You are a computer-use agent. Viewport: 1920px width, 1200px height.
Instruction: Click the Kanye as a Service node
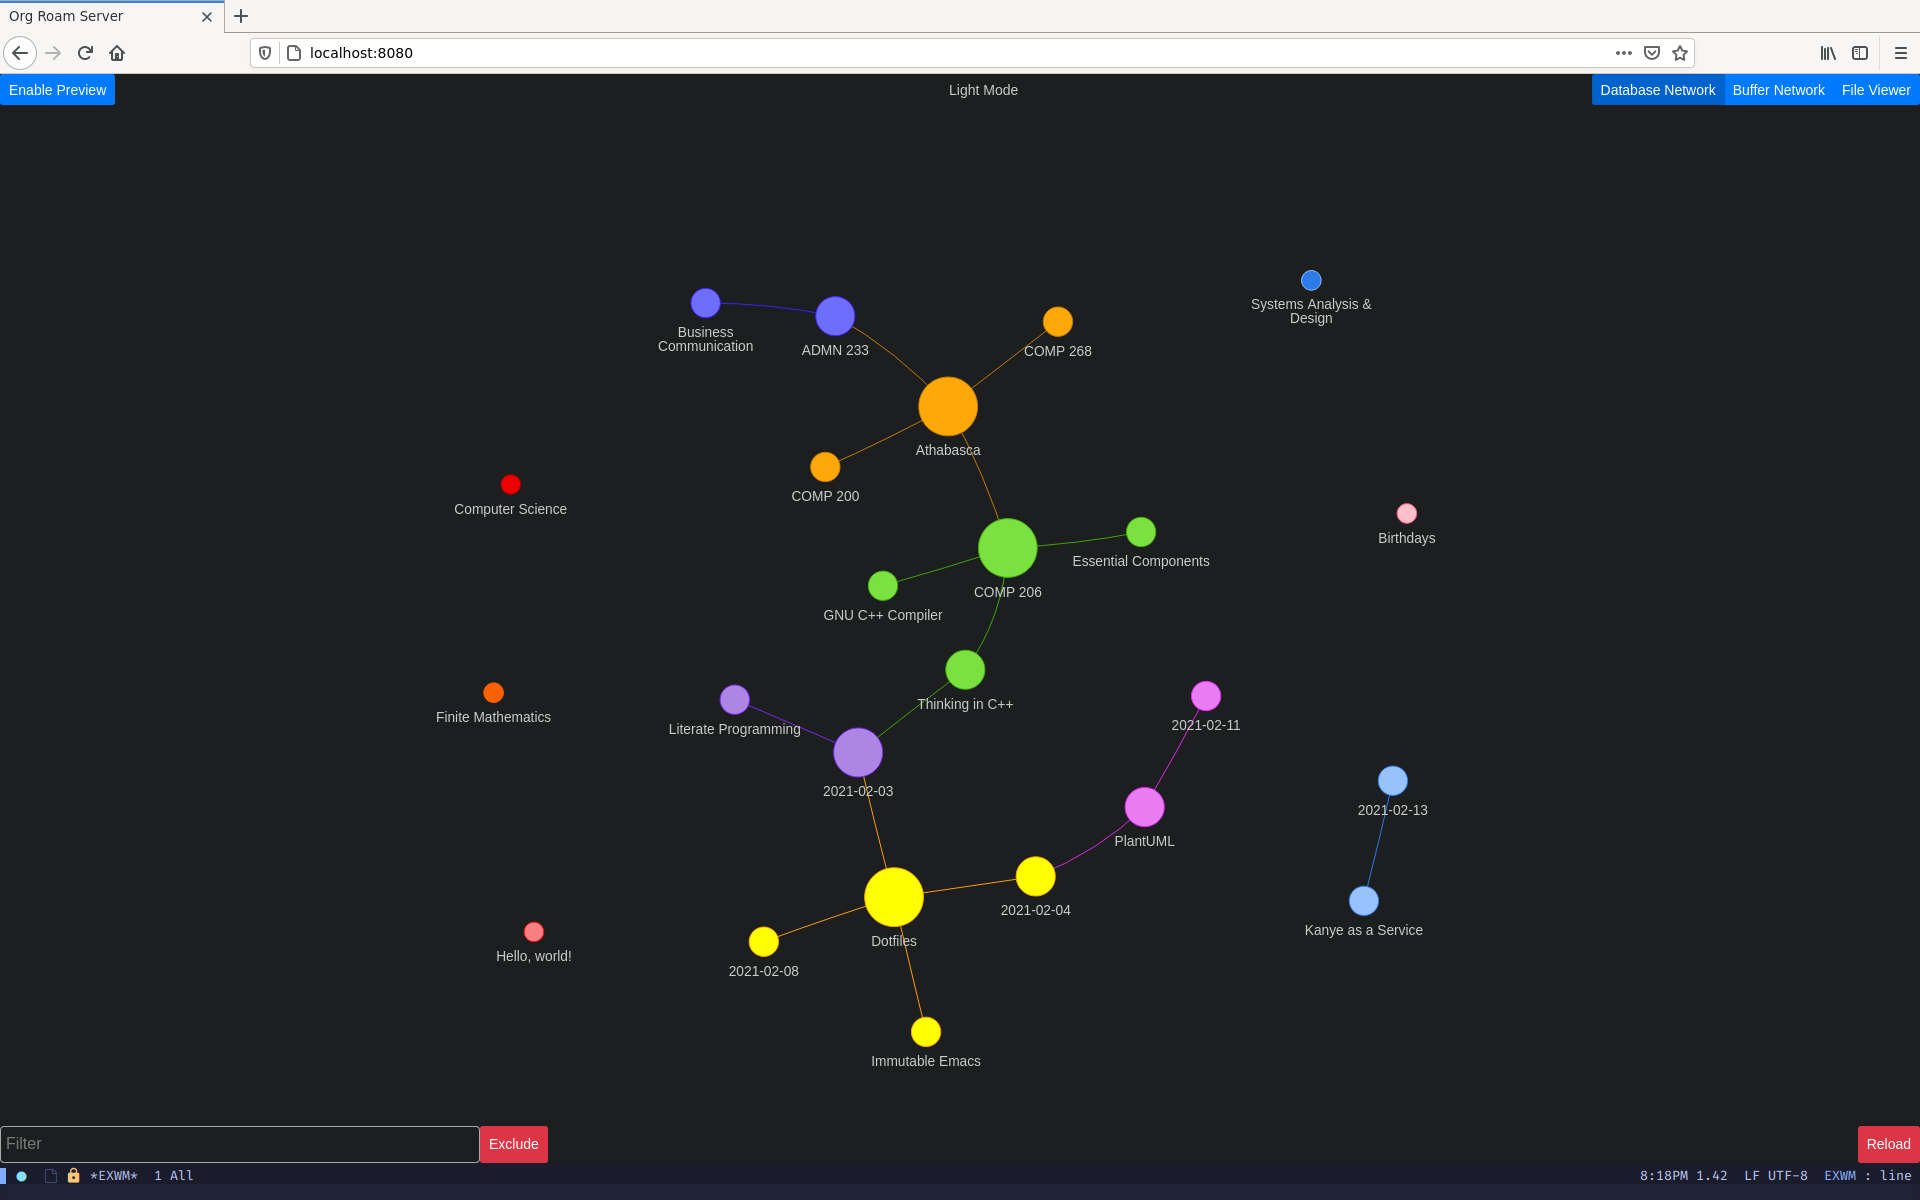(x=1362, y=901)
